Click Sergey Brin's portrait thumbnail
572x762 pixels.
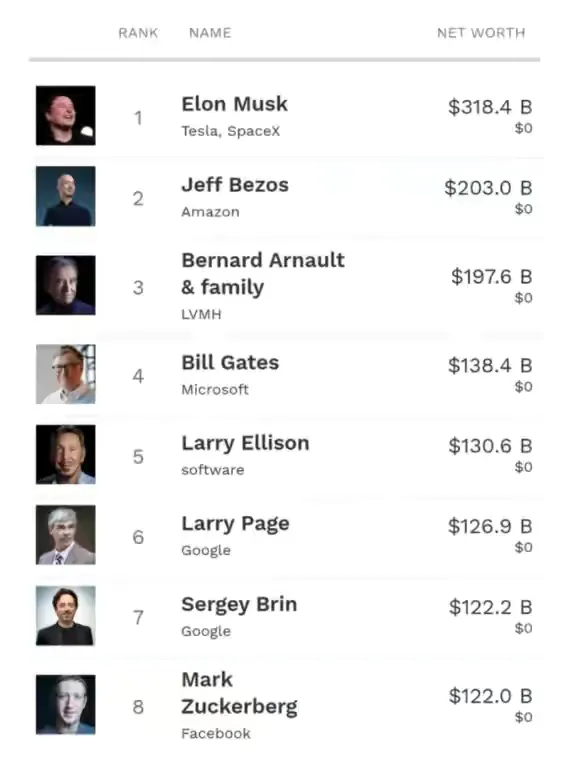click(x=66, y=616)
